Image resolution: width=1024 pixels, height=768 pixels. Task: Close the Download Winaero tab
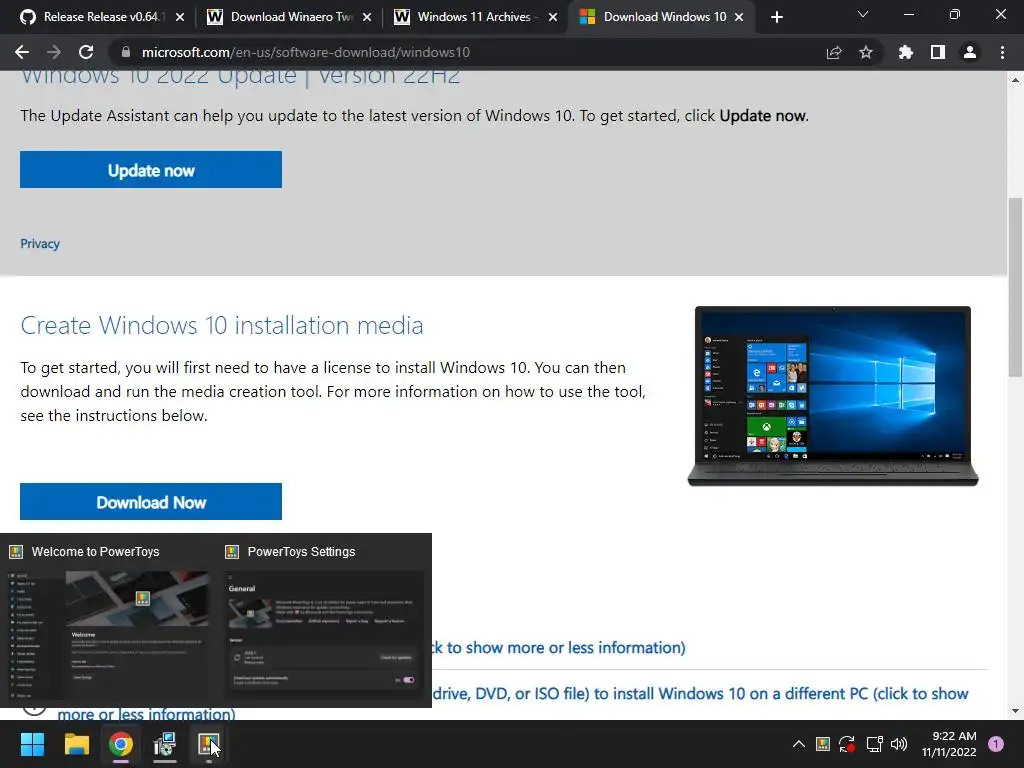tap(367, 17)
